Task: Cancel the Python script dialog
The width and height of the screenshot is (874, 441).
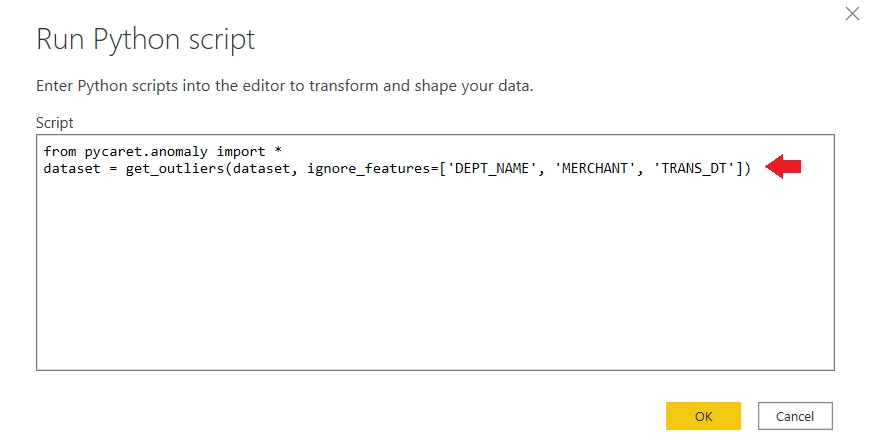Action: [x=795, y=416]
